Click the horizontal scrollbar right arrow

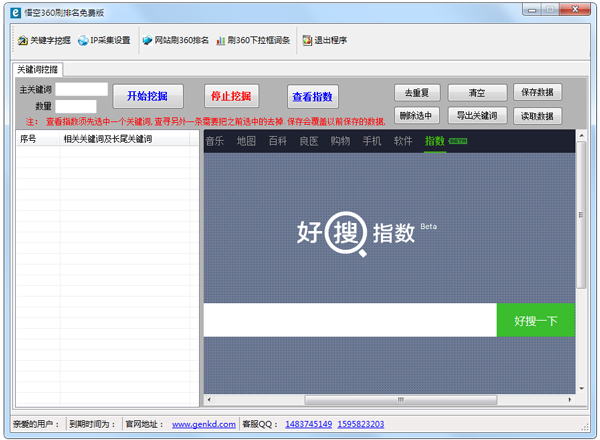coord(570,400)
